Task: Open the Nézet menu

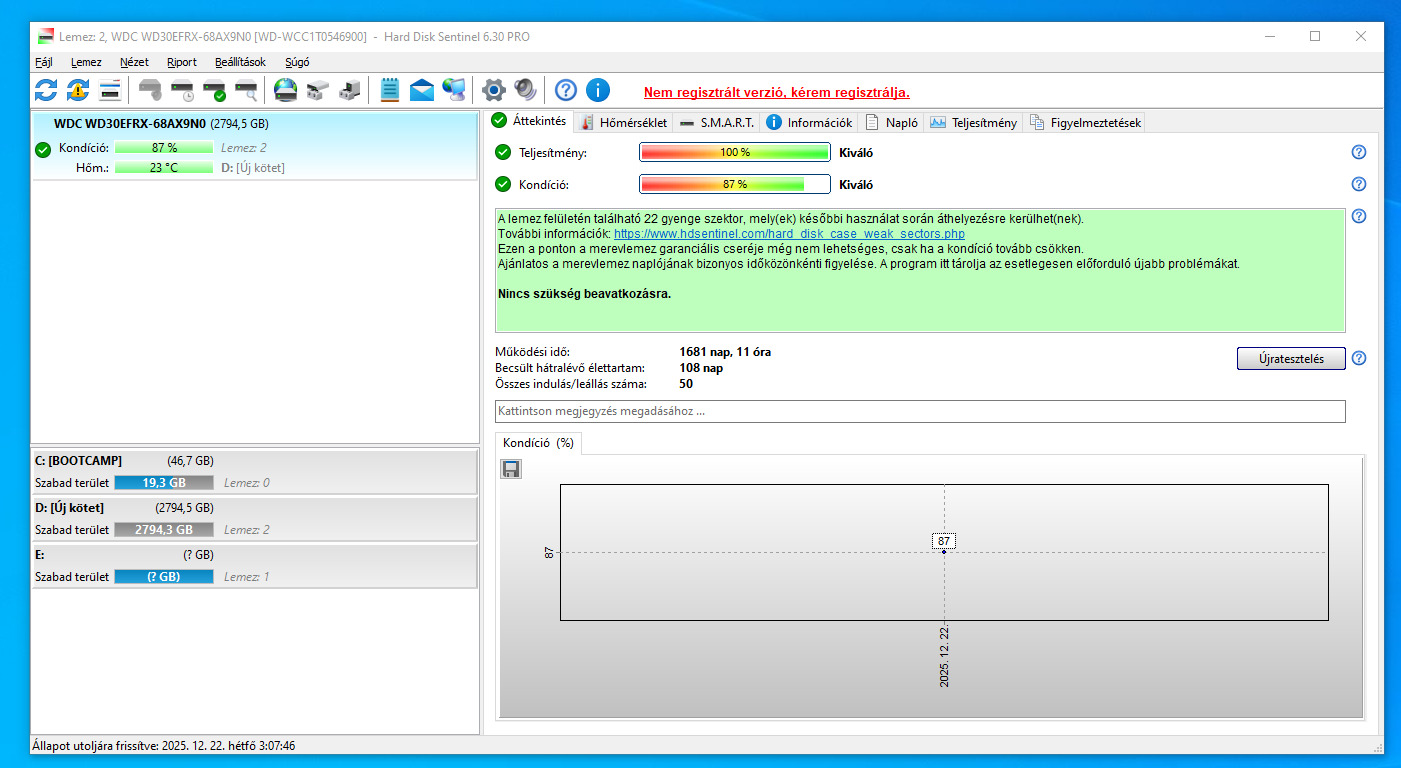Action: tap(134, 62)
